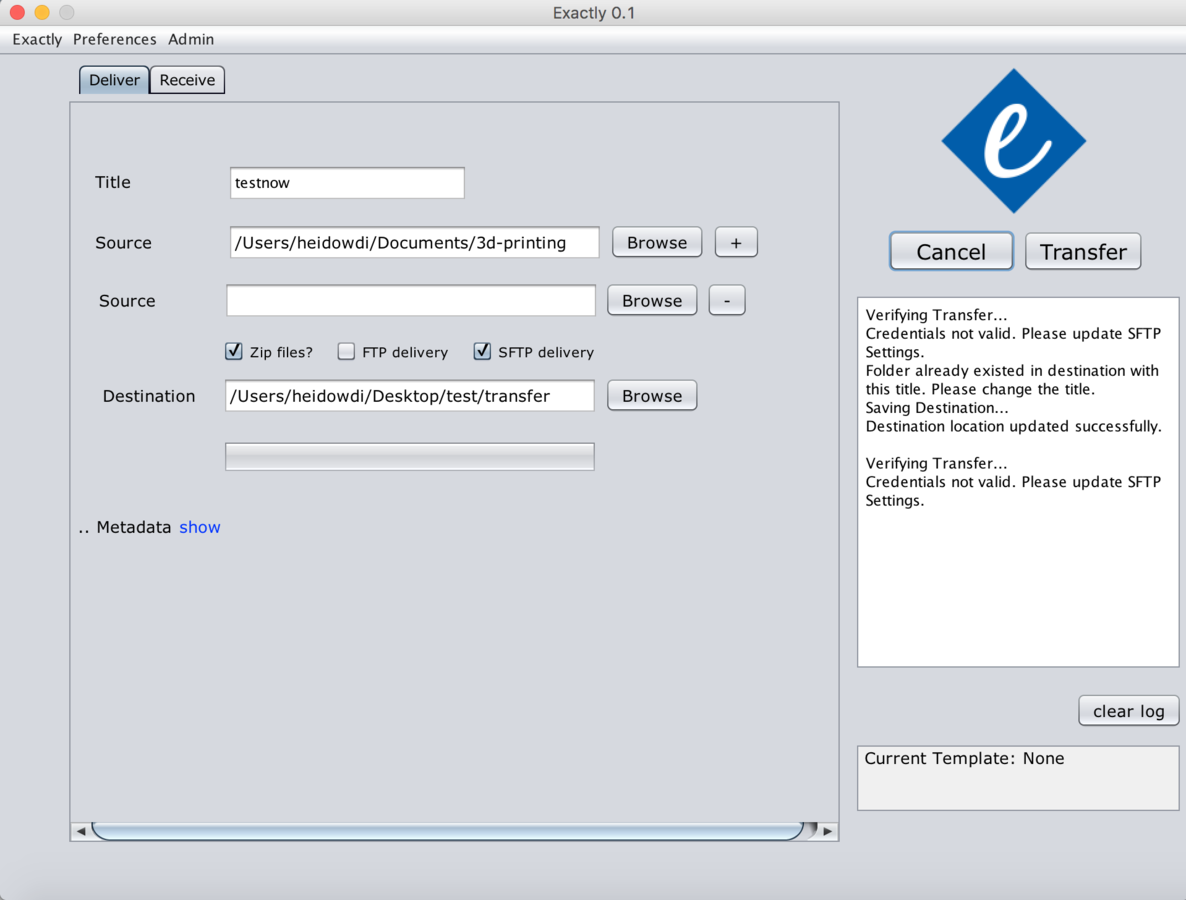
Task: Click the Destination path field
Action: tap(410, 396)
